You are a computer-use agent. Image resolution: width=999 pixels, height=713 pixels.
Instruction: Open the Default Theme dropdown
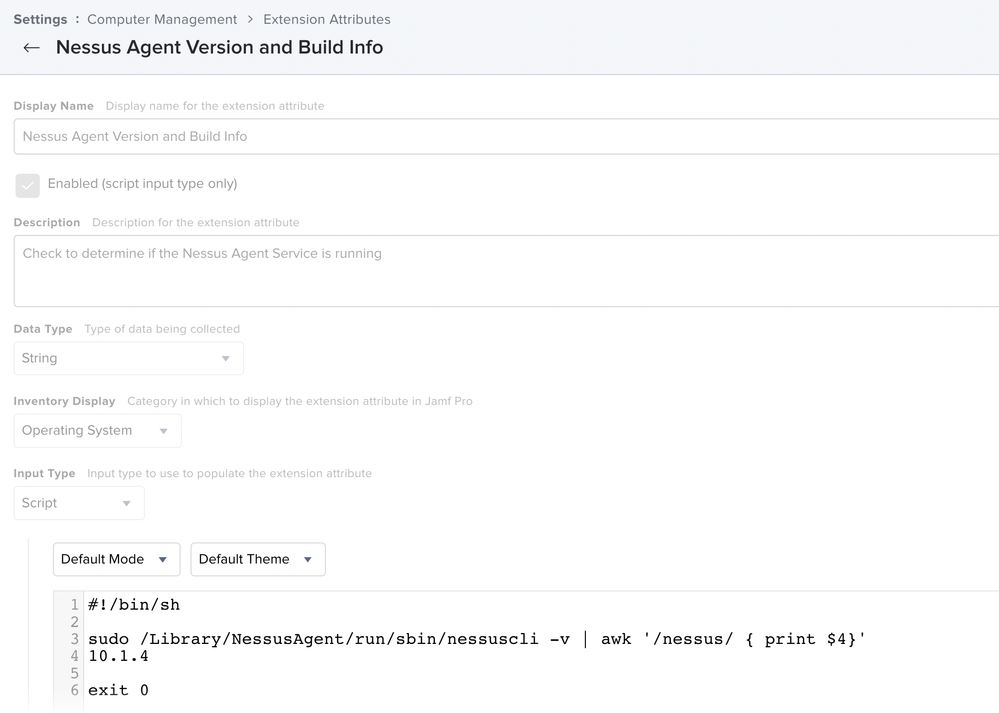coord(258,559)
